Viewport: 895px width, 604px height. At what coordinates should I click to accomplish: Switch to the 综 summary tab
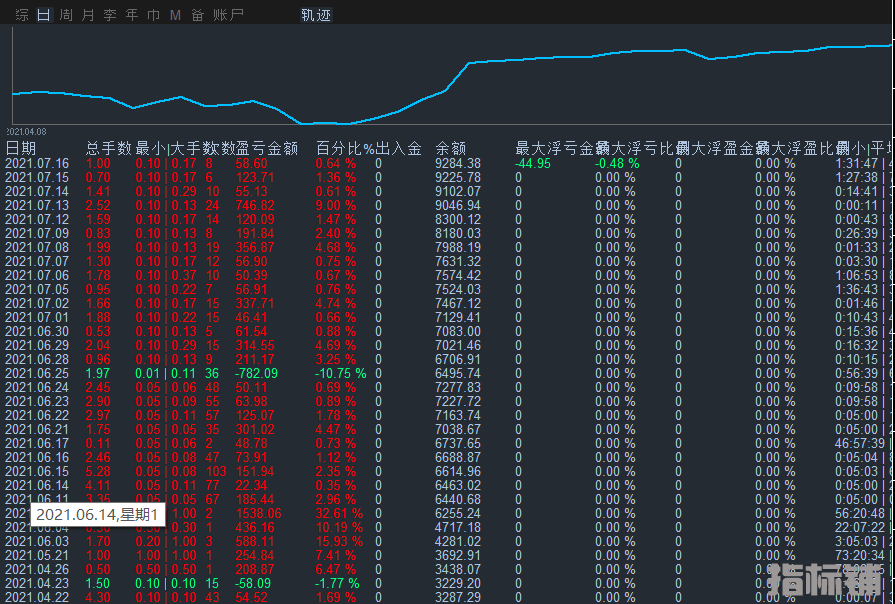pyautogui.click(x=22, y=15)
